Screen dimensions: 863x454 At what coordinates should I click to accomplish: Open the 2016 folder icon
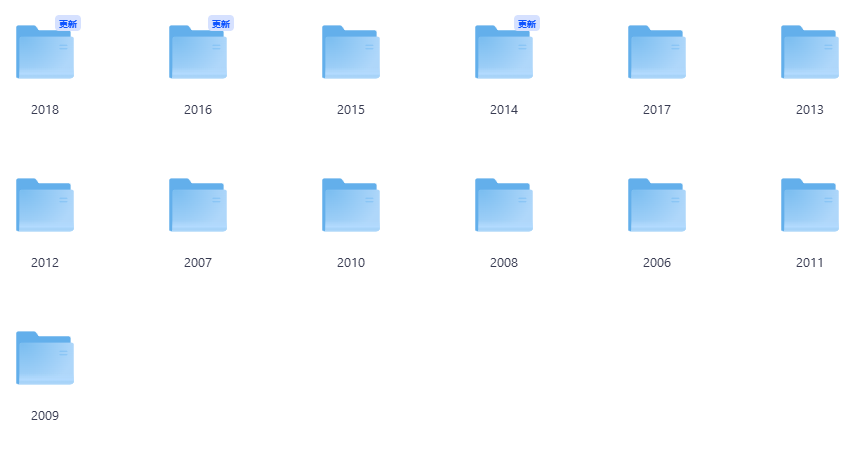coord(198,52)
